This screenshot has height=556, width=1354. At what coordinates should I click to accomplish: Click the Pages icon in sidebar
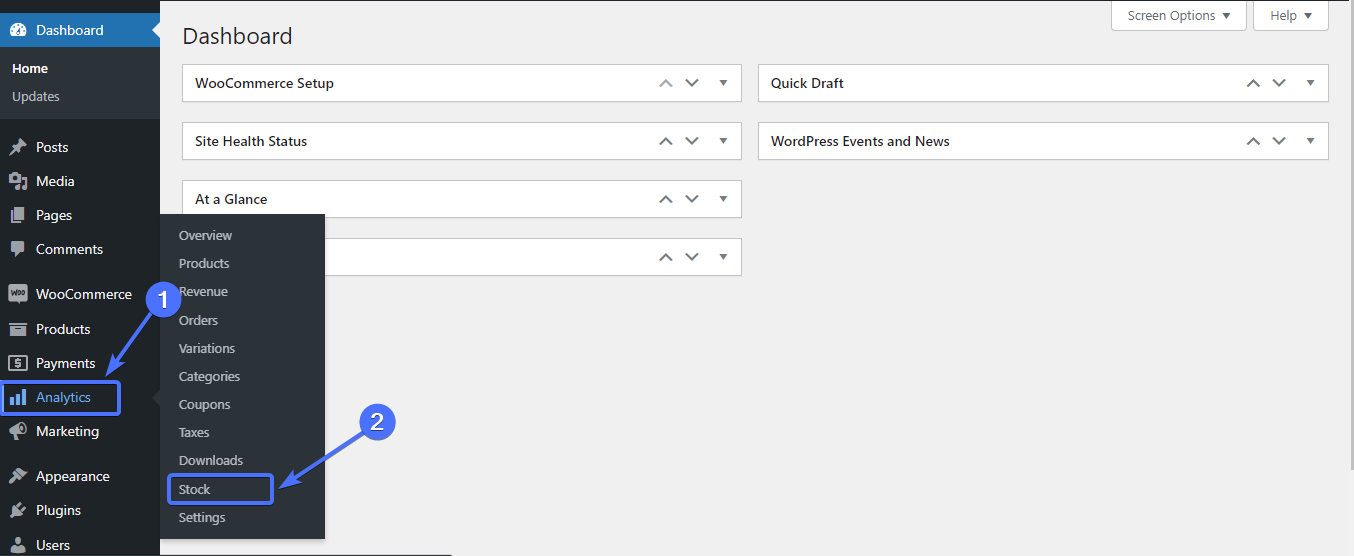click(x=18, y=215)
